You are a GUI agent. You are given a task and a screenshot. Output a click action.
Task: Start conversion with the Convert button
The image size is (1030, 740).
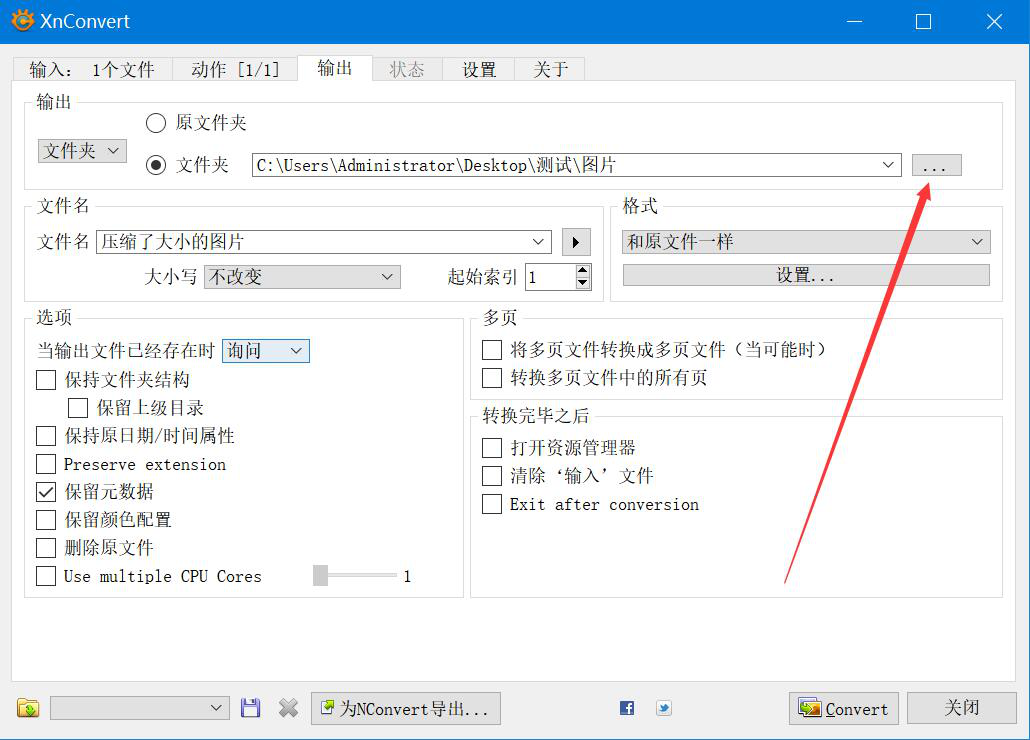pos(843,708)
